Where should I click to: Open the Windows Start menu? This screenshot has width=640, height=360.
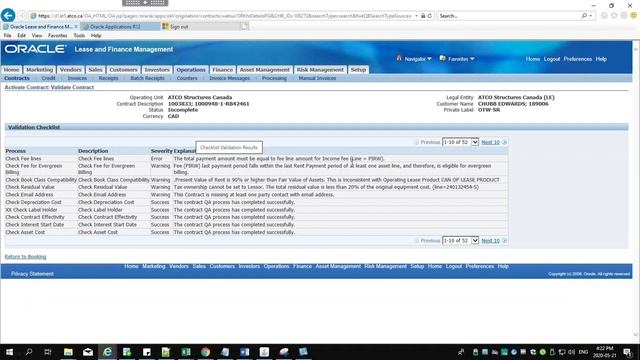(x=9, y=352)
